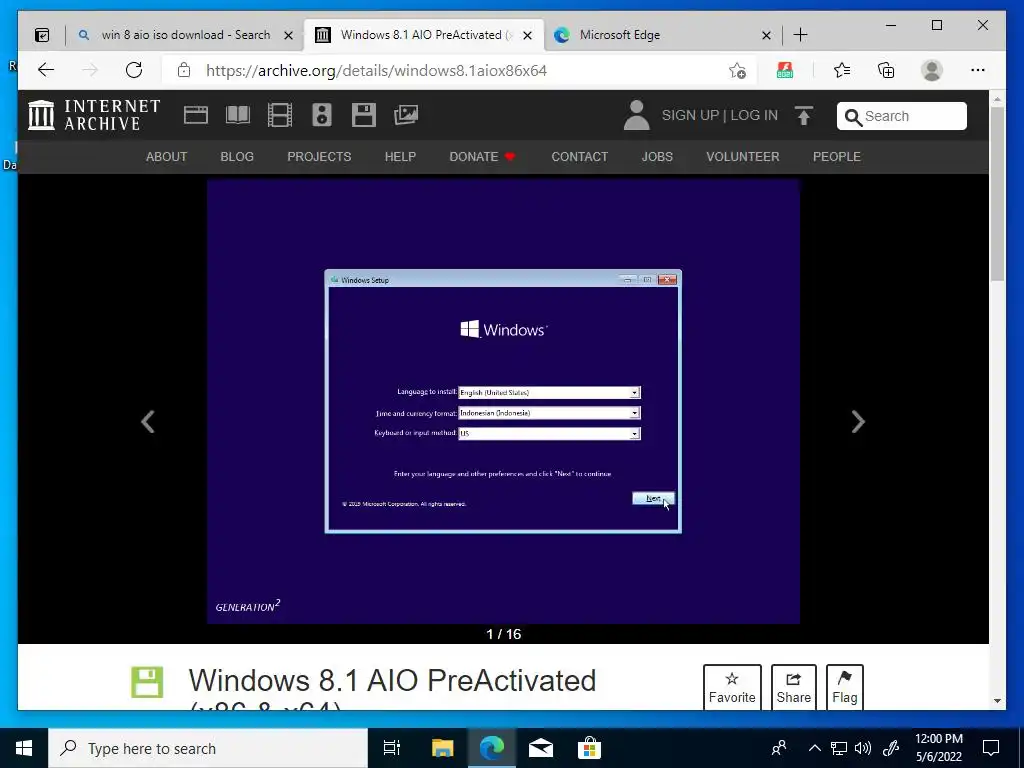The width and height of the screenshot is (1024, 768).
Task: Open the Internet Archive texts book icon
Action: (238, 115)
